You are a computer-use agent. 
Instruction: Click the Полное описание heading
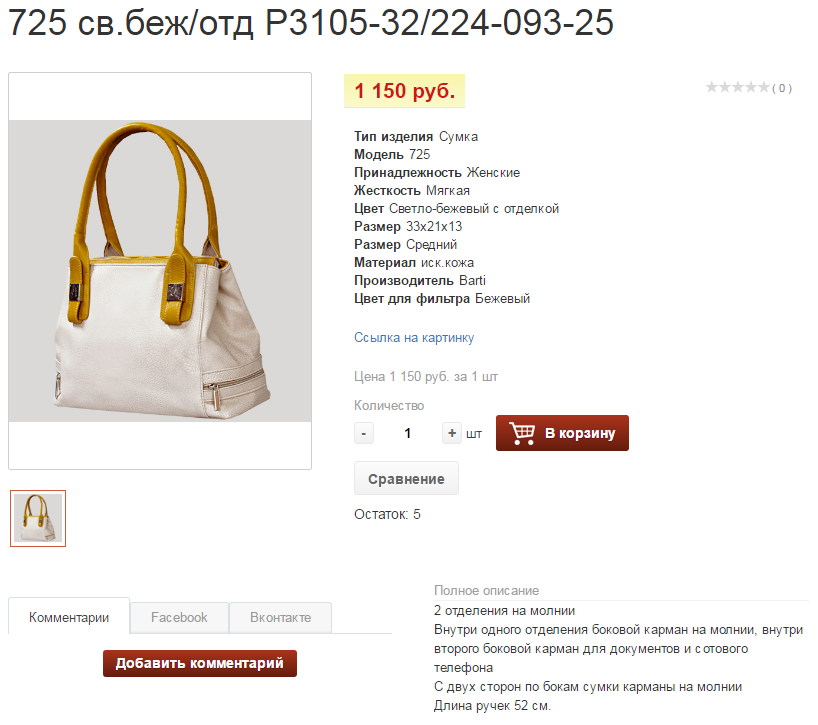pos(486,590)
